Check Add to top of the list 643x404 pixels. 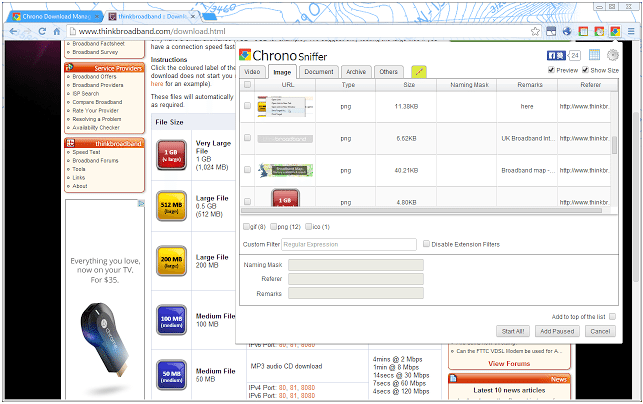click(x=612, y=317)
